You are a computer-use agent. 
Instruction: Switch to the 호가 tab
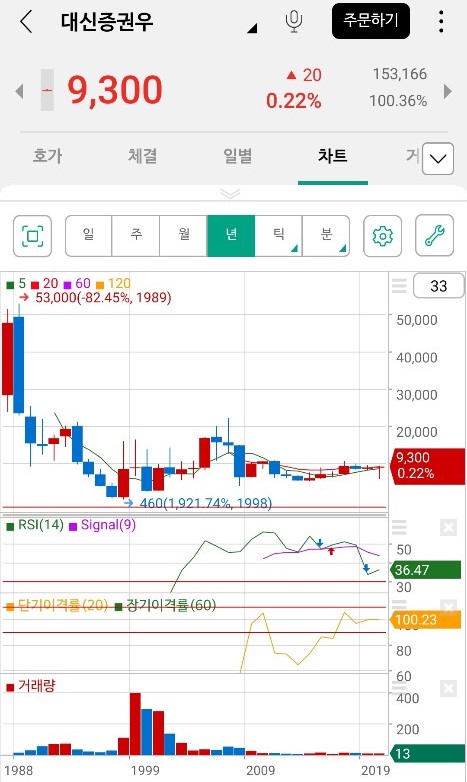click(47, 156)
